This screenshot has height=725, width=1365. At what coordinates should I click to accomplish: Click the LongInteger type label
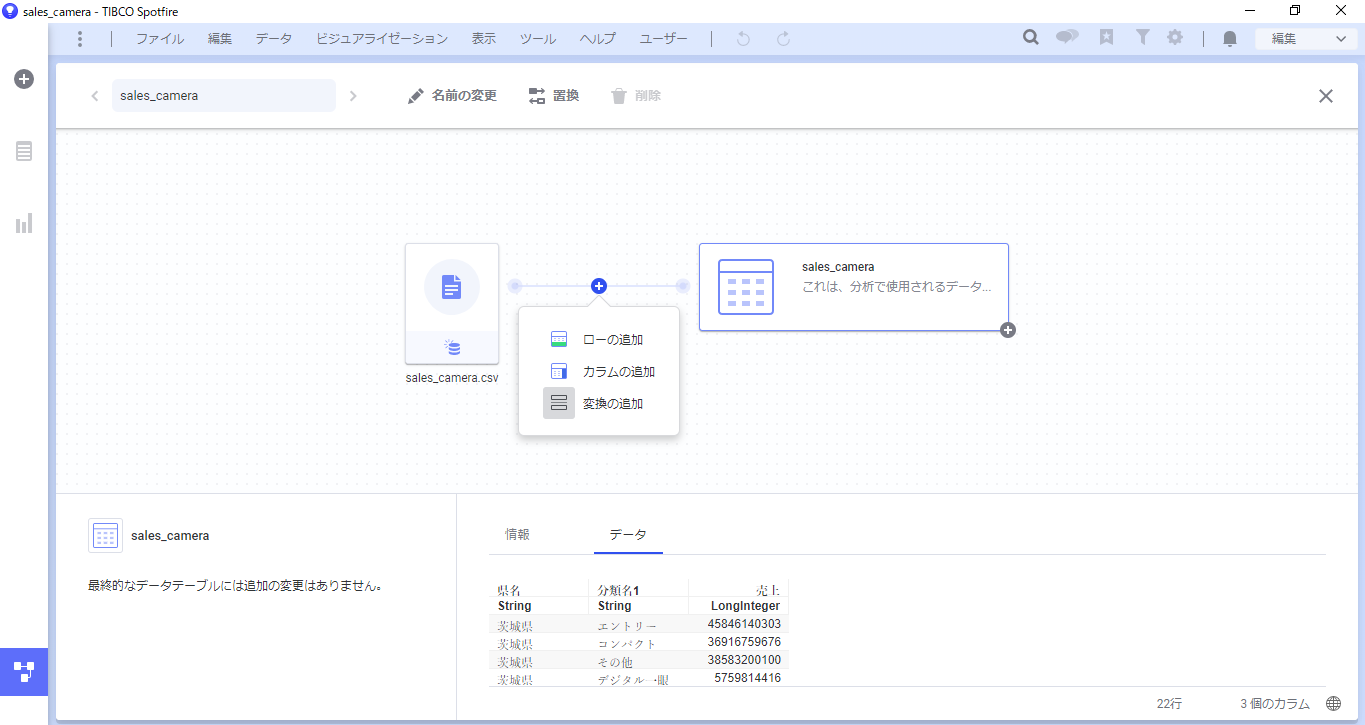[x=746, y=606]
